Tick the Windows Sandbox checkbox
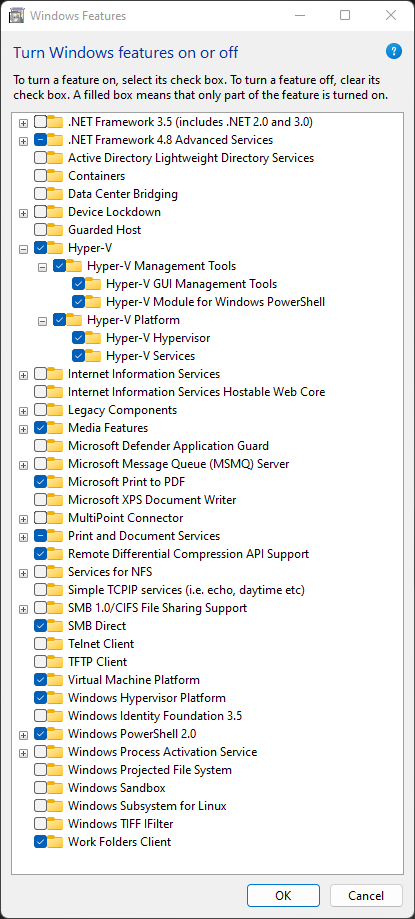The width and height of the screenshot is (415, 919). 40,788
